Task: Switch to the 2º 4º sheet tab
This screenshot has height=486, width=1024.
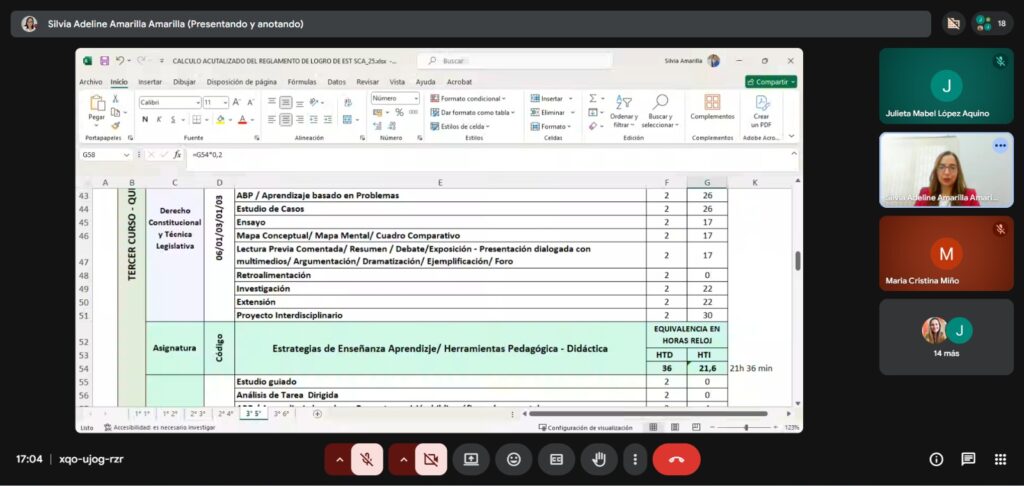Action: tap(227, 413)
